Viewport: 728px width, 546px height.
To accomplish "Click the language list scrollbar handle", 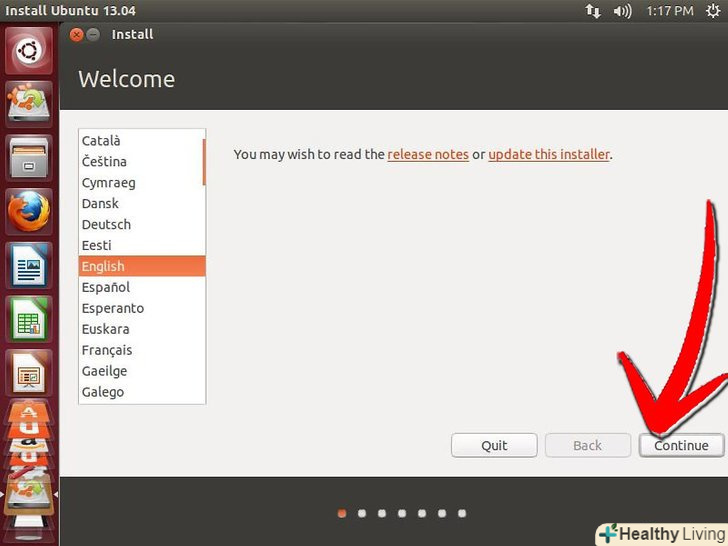I will pos(204,162).
